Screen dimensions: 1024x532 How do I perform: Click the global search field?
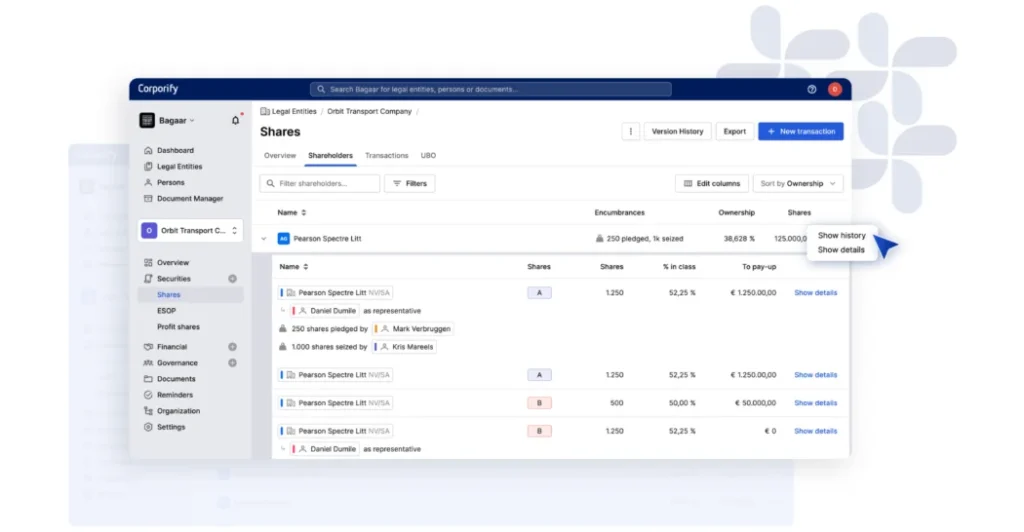[x=490, y=89]
